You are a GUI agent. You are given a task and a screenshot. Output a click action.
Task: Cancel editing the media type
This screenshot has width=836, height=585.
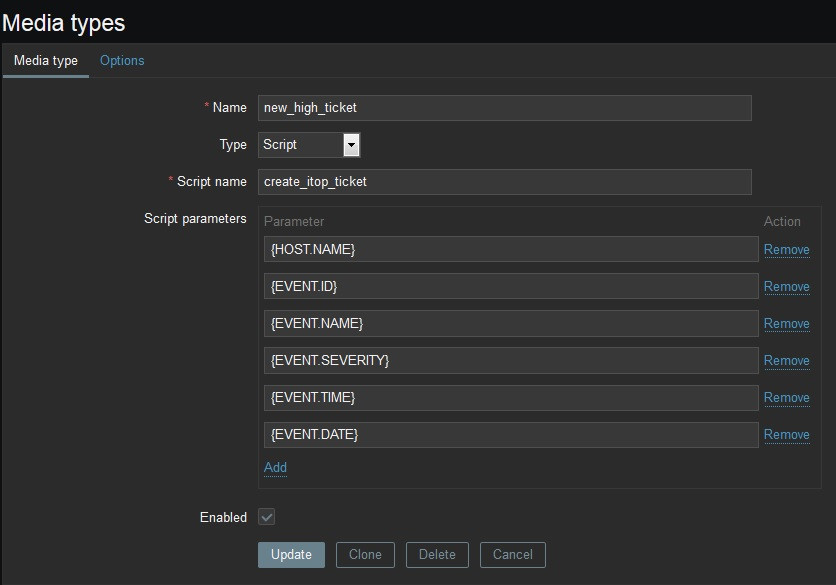tap(512, 555)
